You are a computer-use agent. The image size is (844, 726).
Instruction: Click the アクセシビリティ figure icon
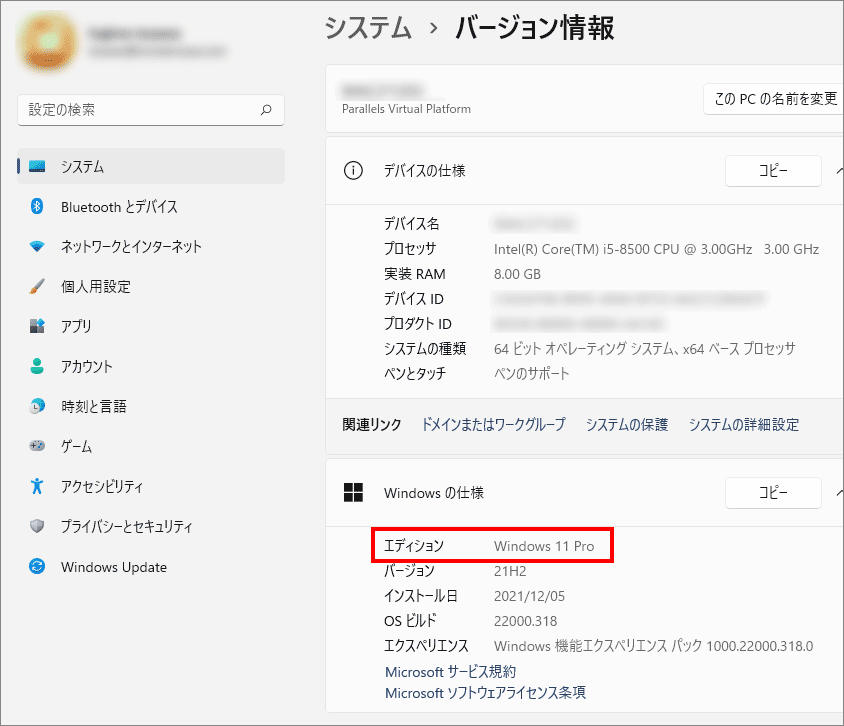click(37, 487)
